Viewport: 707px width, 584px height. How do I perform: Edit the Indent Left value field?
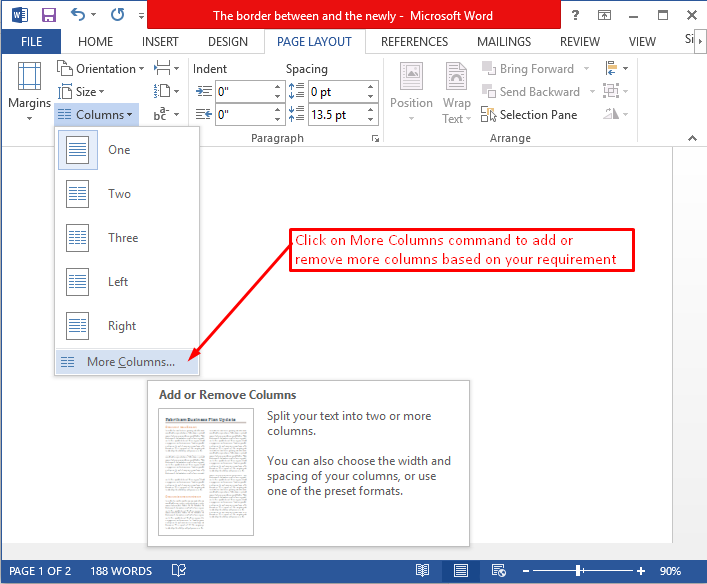coord(244,92)
